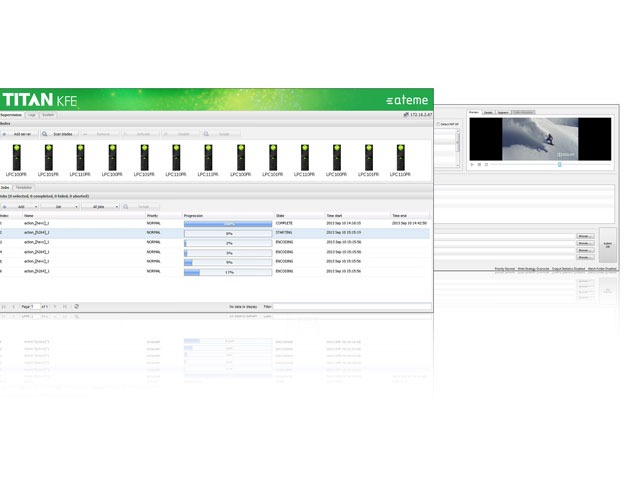Go to the next page of jobs
Image resolution: width=640 pixels, height=480 pixels.
pos(55,307)
